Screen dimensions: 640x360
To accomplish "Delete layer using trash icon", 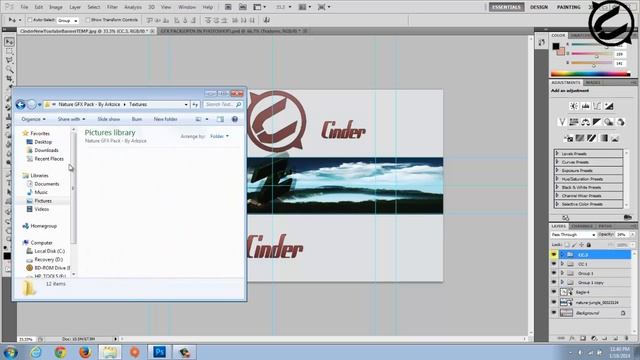I will 627,338.
